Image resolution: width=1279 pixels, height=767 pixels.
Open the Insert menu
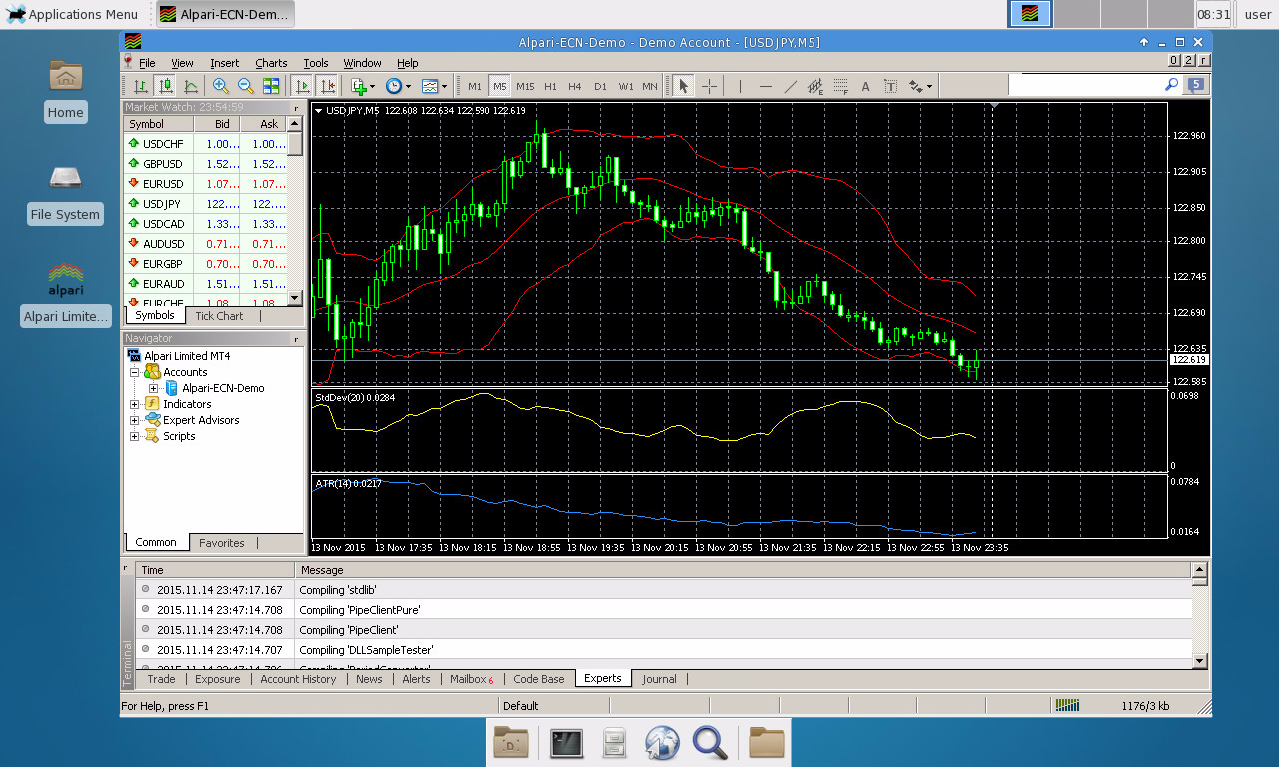coord(224,63)
